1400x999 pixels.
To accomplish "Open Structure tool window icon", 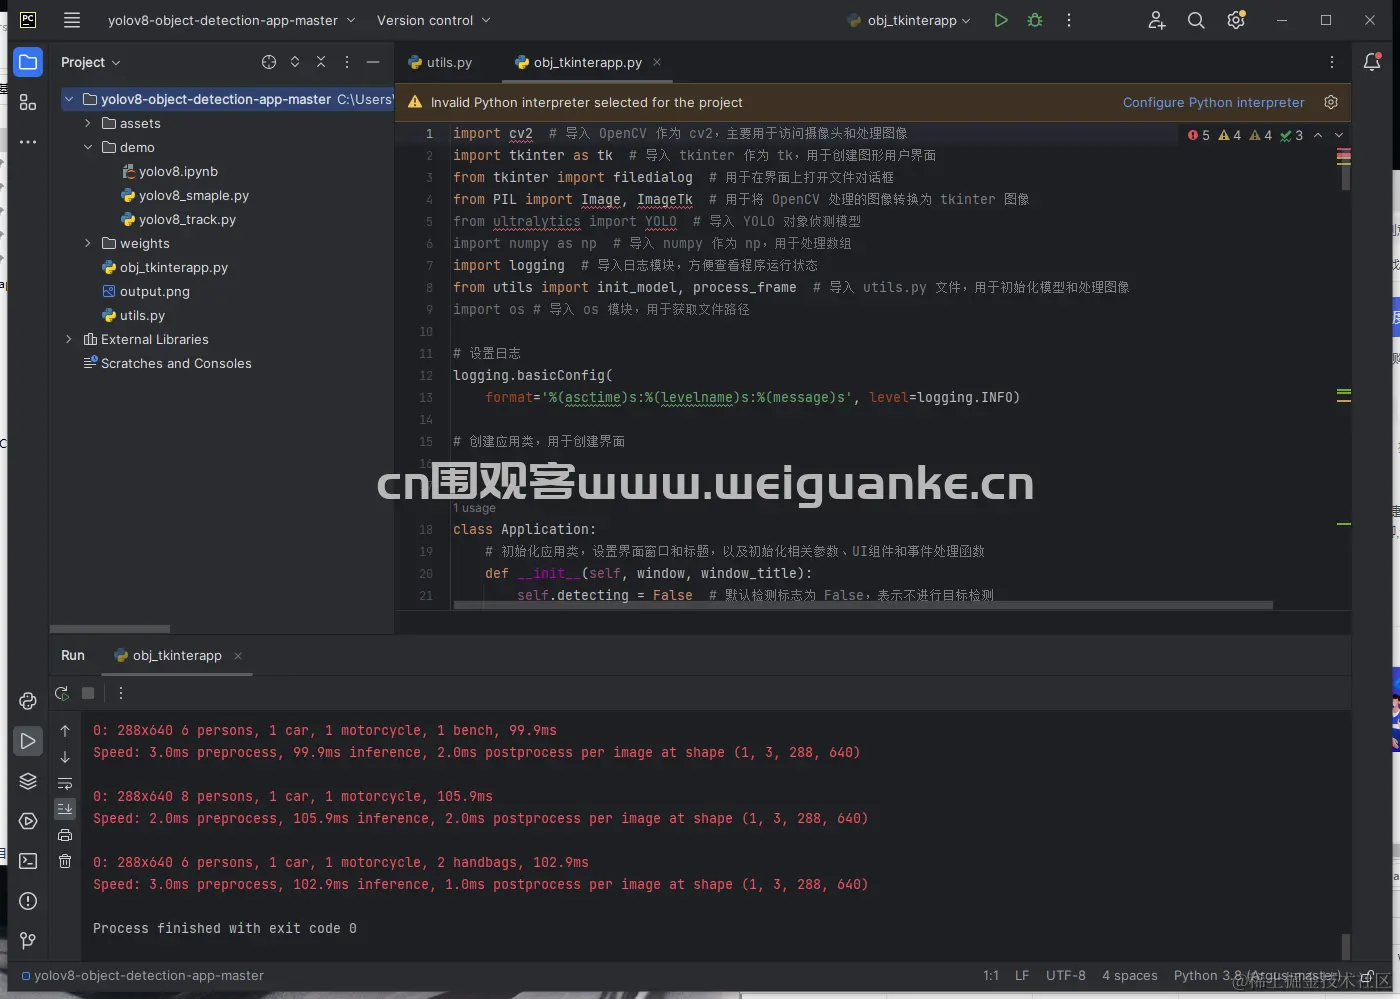I will (28, 102).
